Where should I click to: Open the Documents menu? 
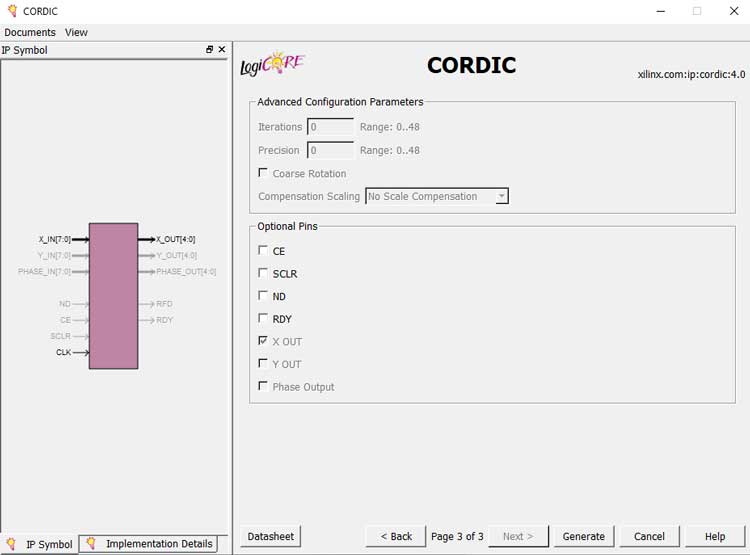(x=30, y=32)
